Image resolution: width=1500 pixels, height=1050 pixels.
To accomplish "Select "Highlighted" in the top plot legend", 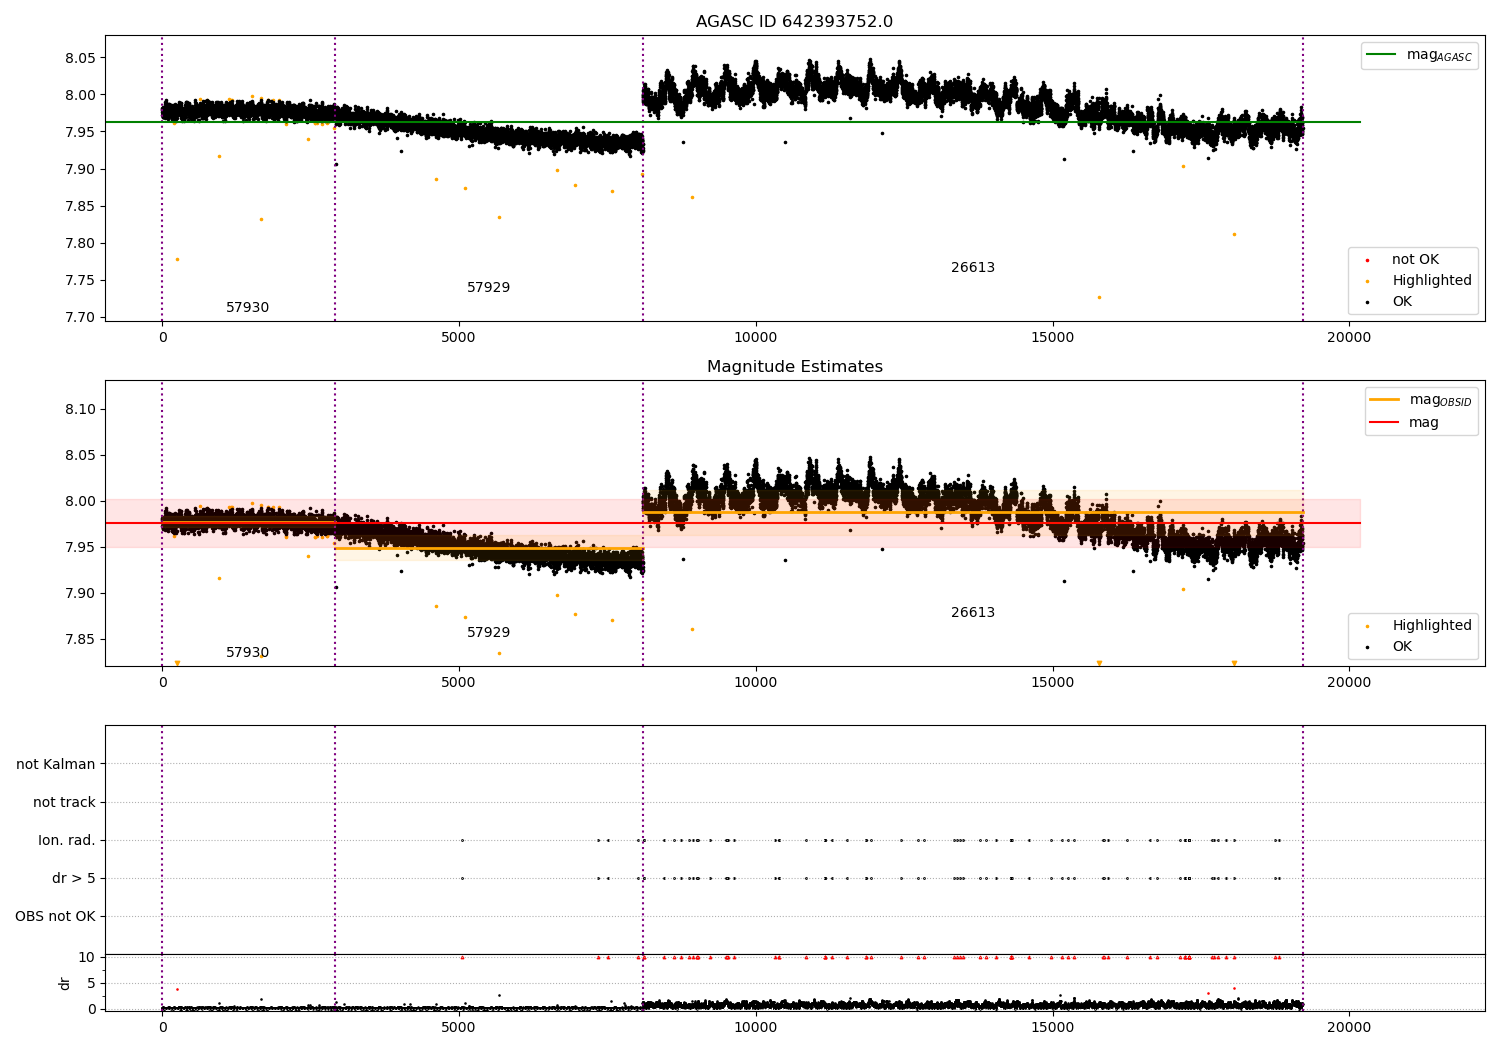I will click(x=1432, y=281).
